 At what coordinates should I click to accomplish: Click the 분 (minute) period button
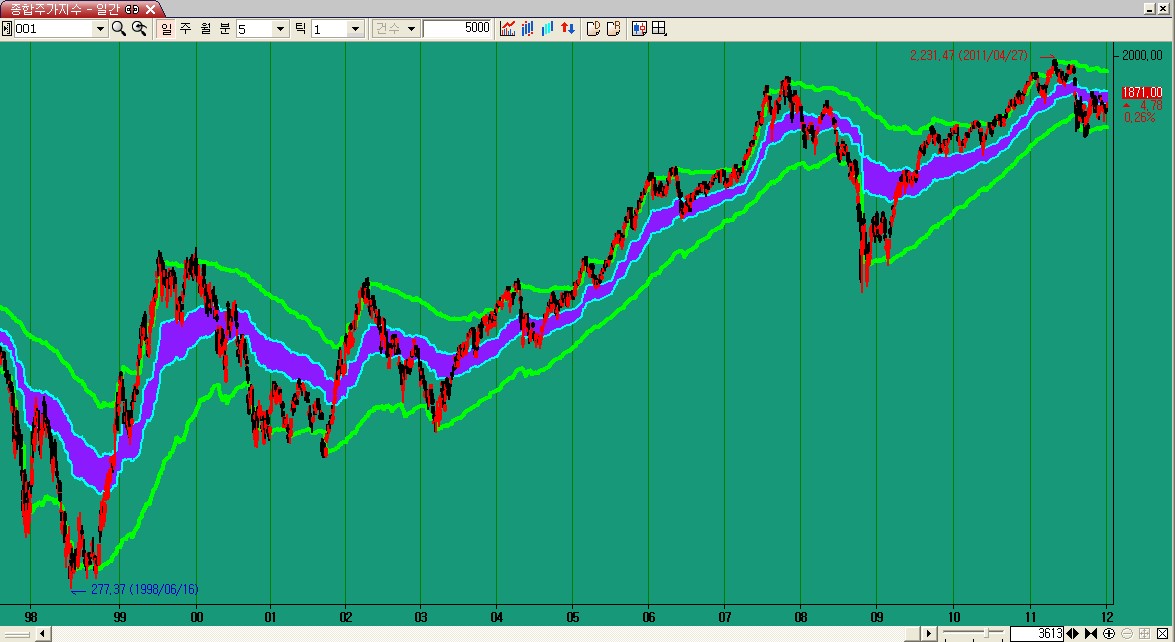click(225, 29)
